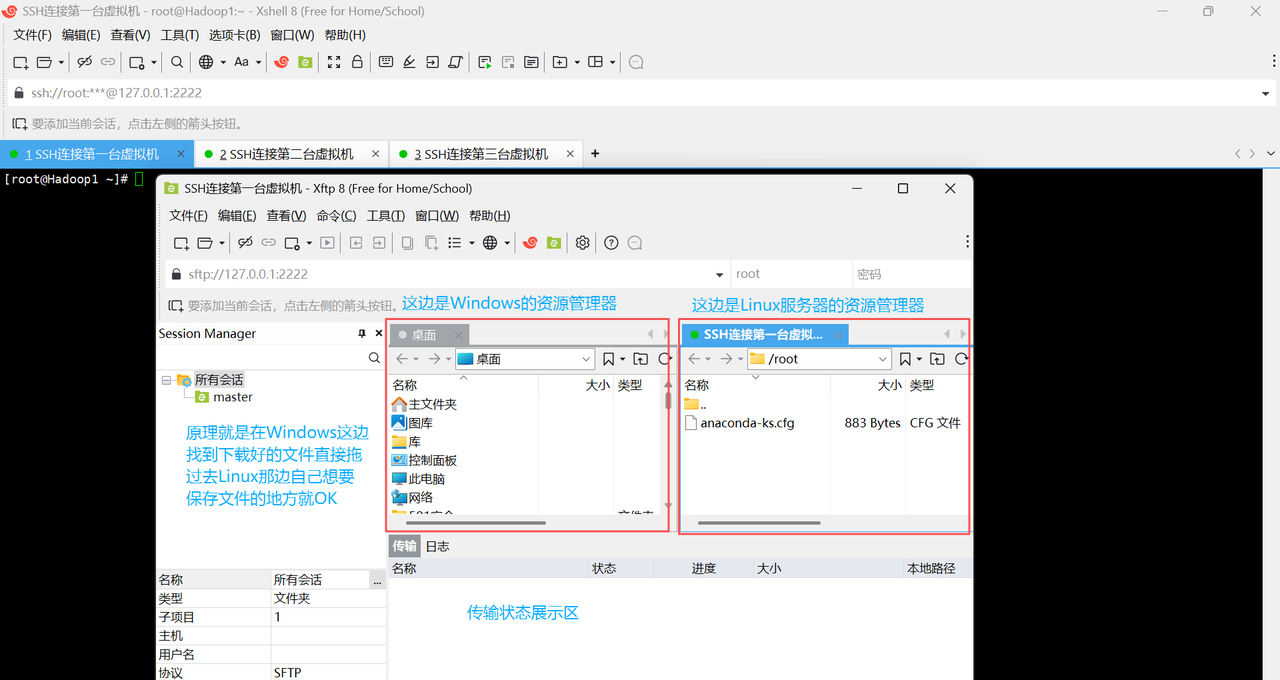Click the 密码 password field in Xftp
Image resolution: width=1280 pixels, height=680 pixels.
point(911,273)
